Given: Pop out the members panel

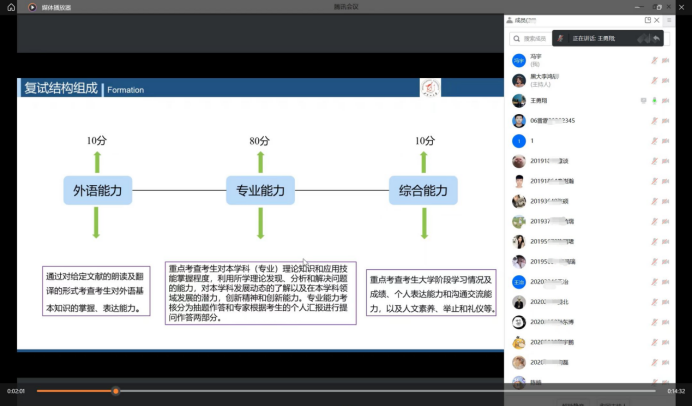Looking at the screenshot, I should point(647,20).
